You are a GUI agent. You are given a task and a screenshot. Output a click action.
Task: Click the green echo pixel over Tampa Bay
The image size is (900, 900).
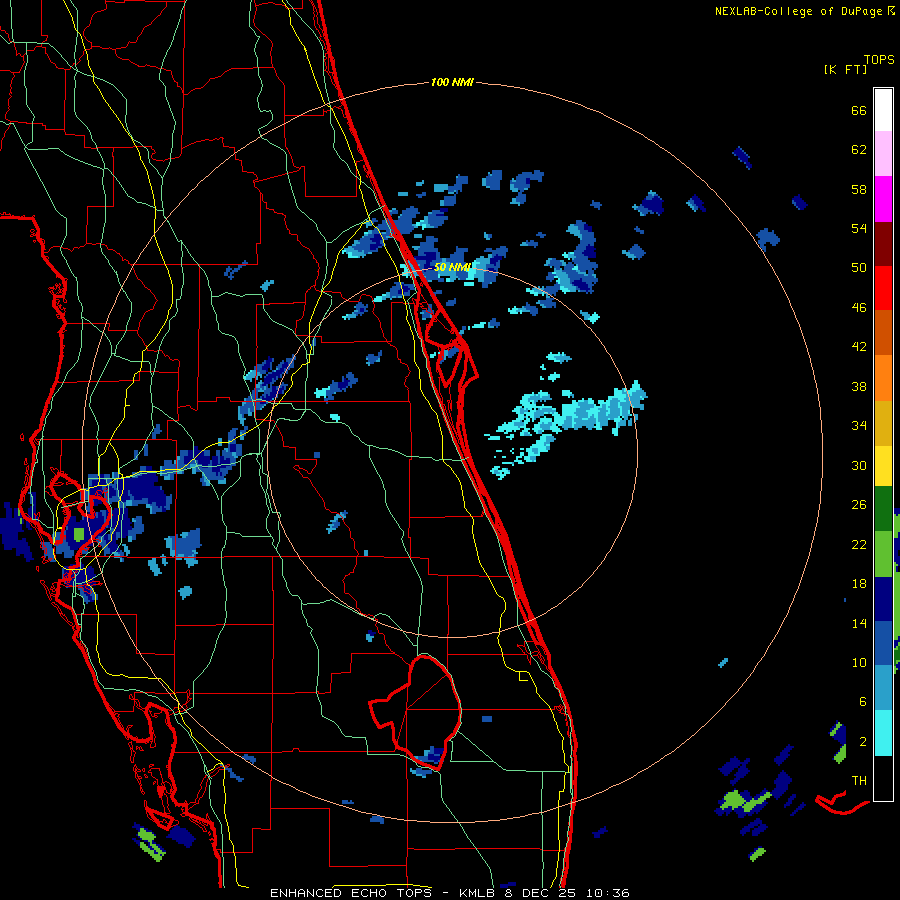click(x=79, y=534)
